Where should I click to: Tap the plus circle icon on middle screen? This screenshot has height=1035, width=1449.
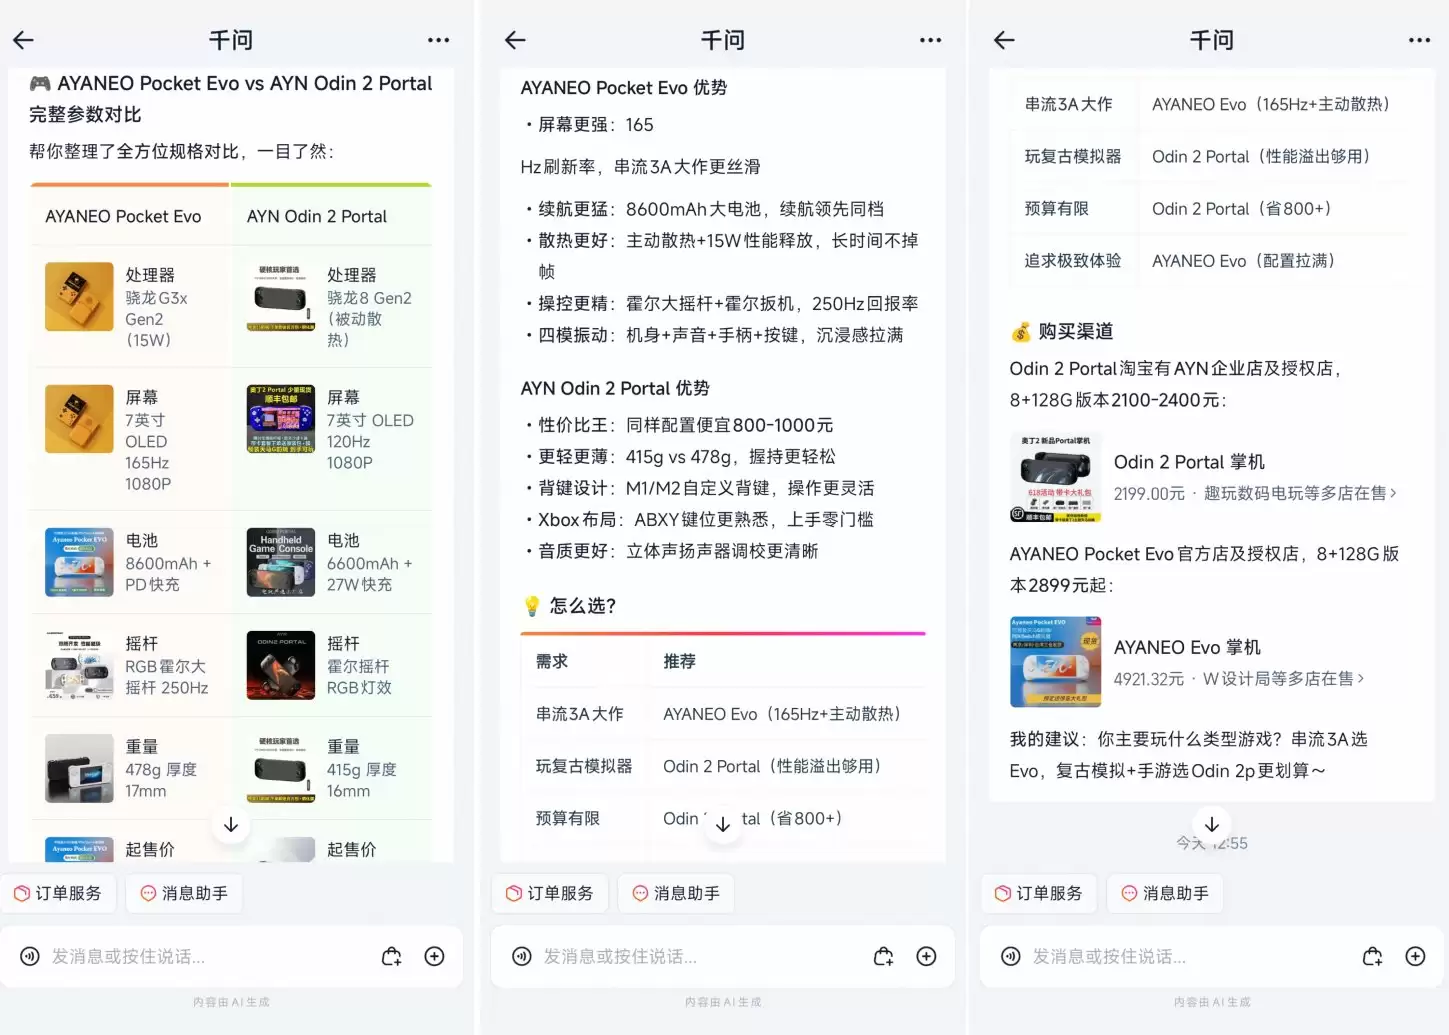click(926, 957)
